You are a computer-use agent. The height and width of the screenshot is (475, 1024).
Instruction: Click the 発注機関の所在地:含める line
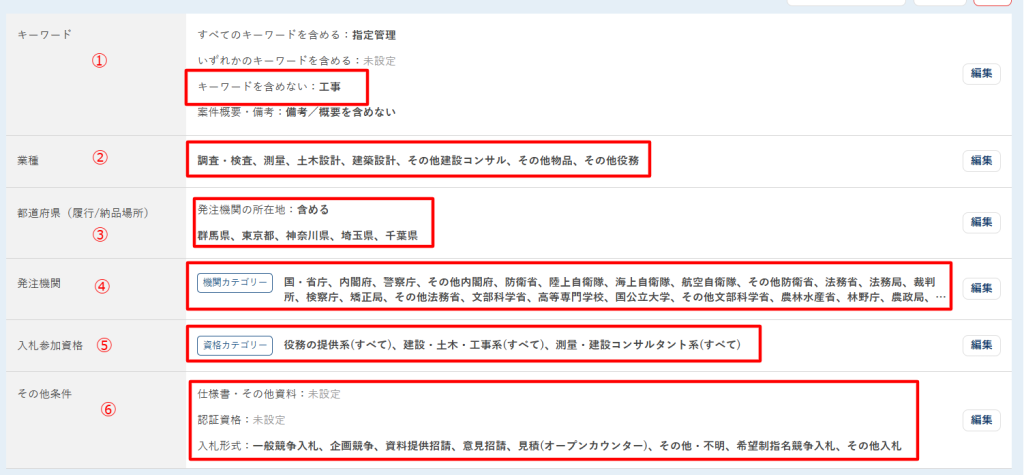[263, 210]
